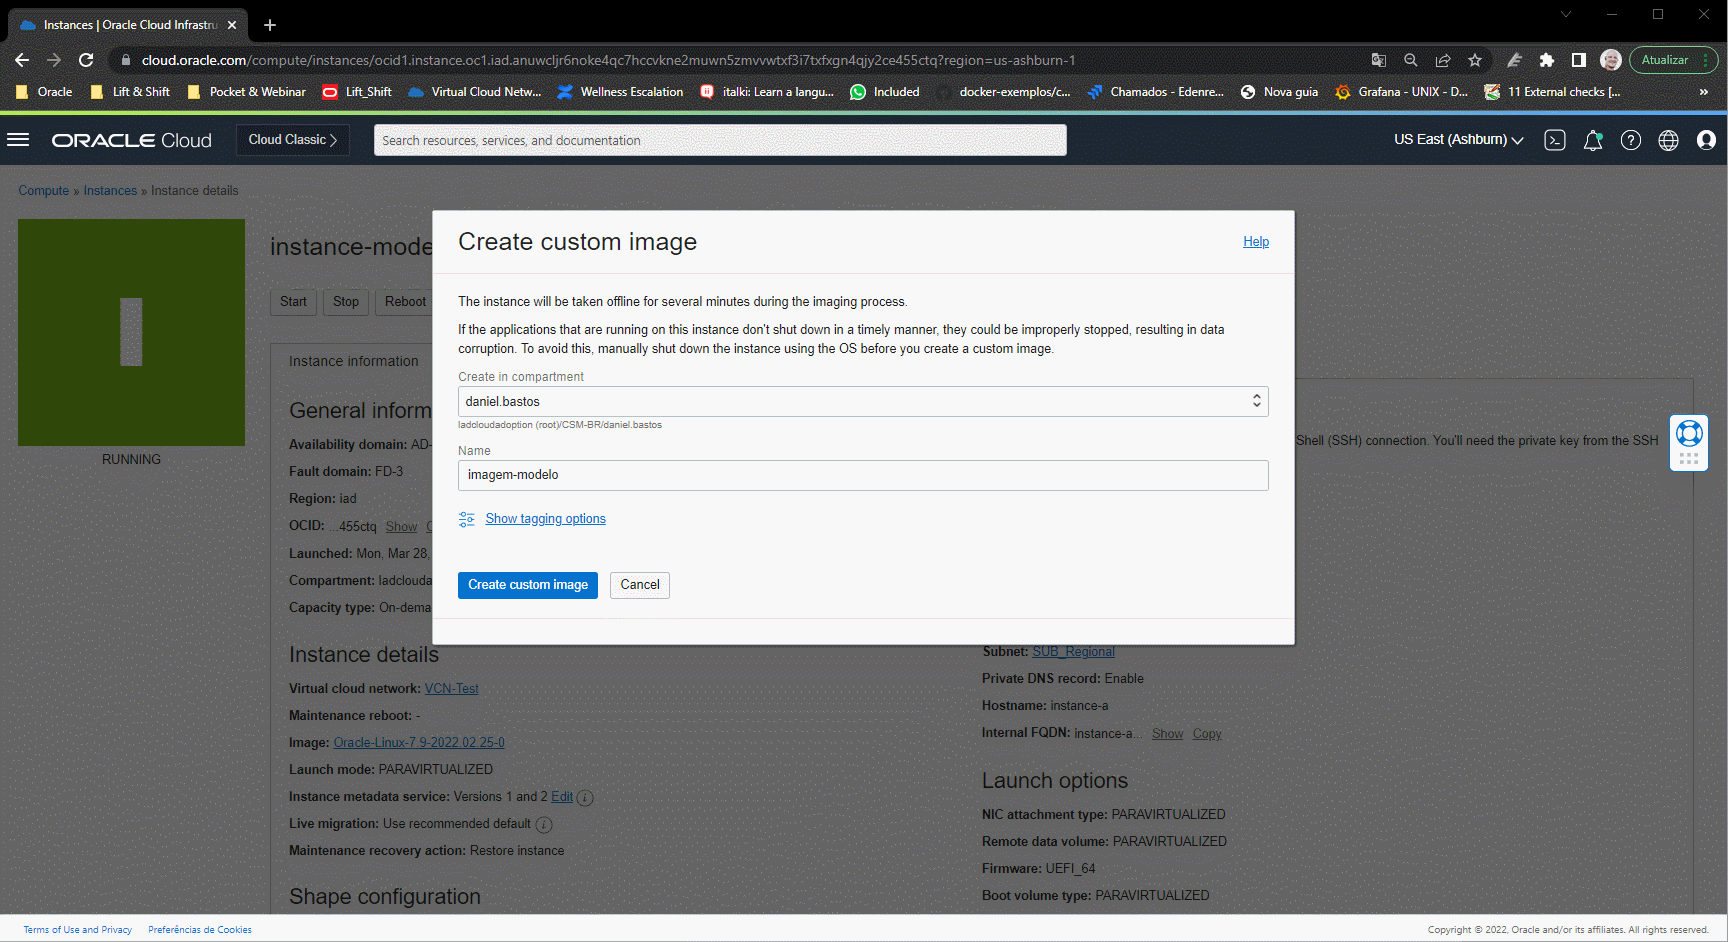Open the US East (Ashburn) region selector
This screenshot has height=942, width=1728.
1459,140
